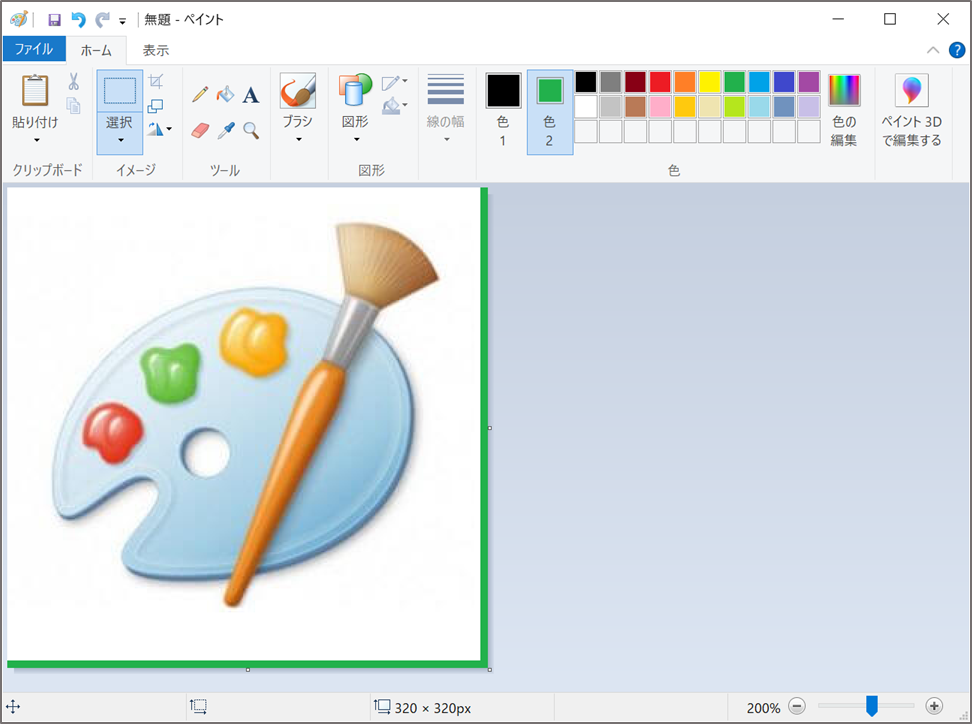Click the 選択 rectangle selection icon
Viewport: 972px width, 724px height.
pos(120,90)
